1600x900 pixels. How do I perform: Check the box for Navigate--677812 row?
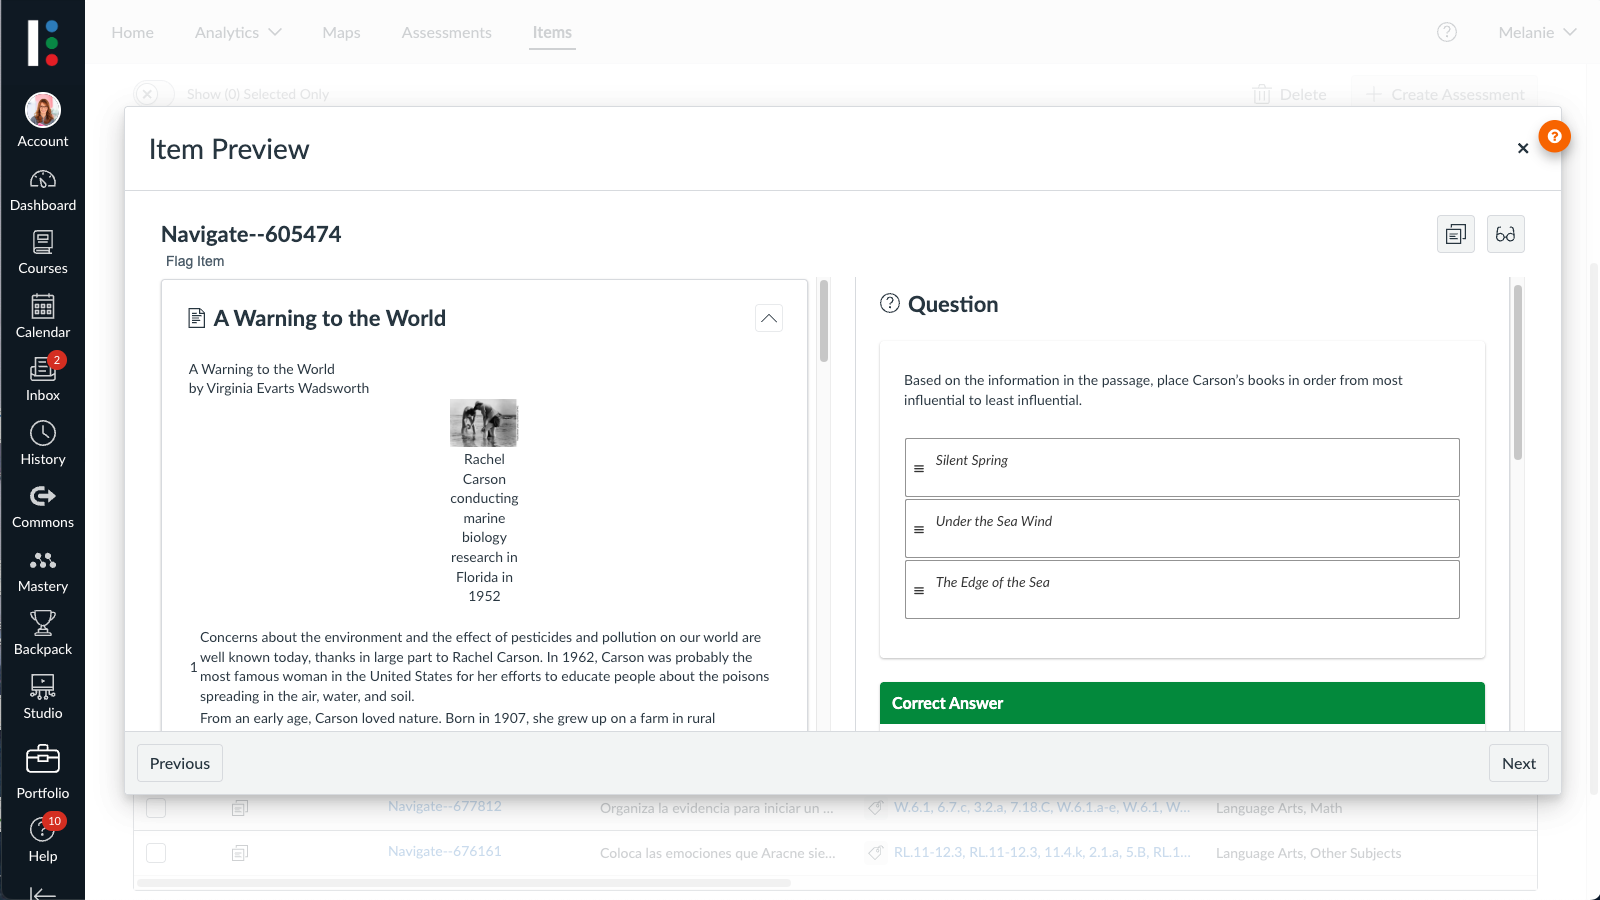pyautogui.click(x=156, y=808)
